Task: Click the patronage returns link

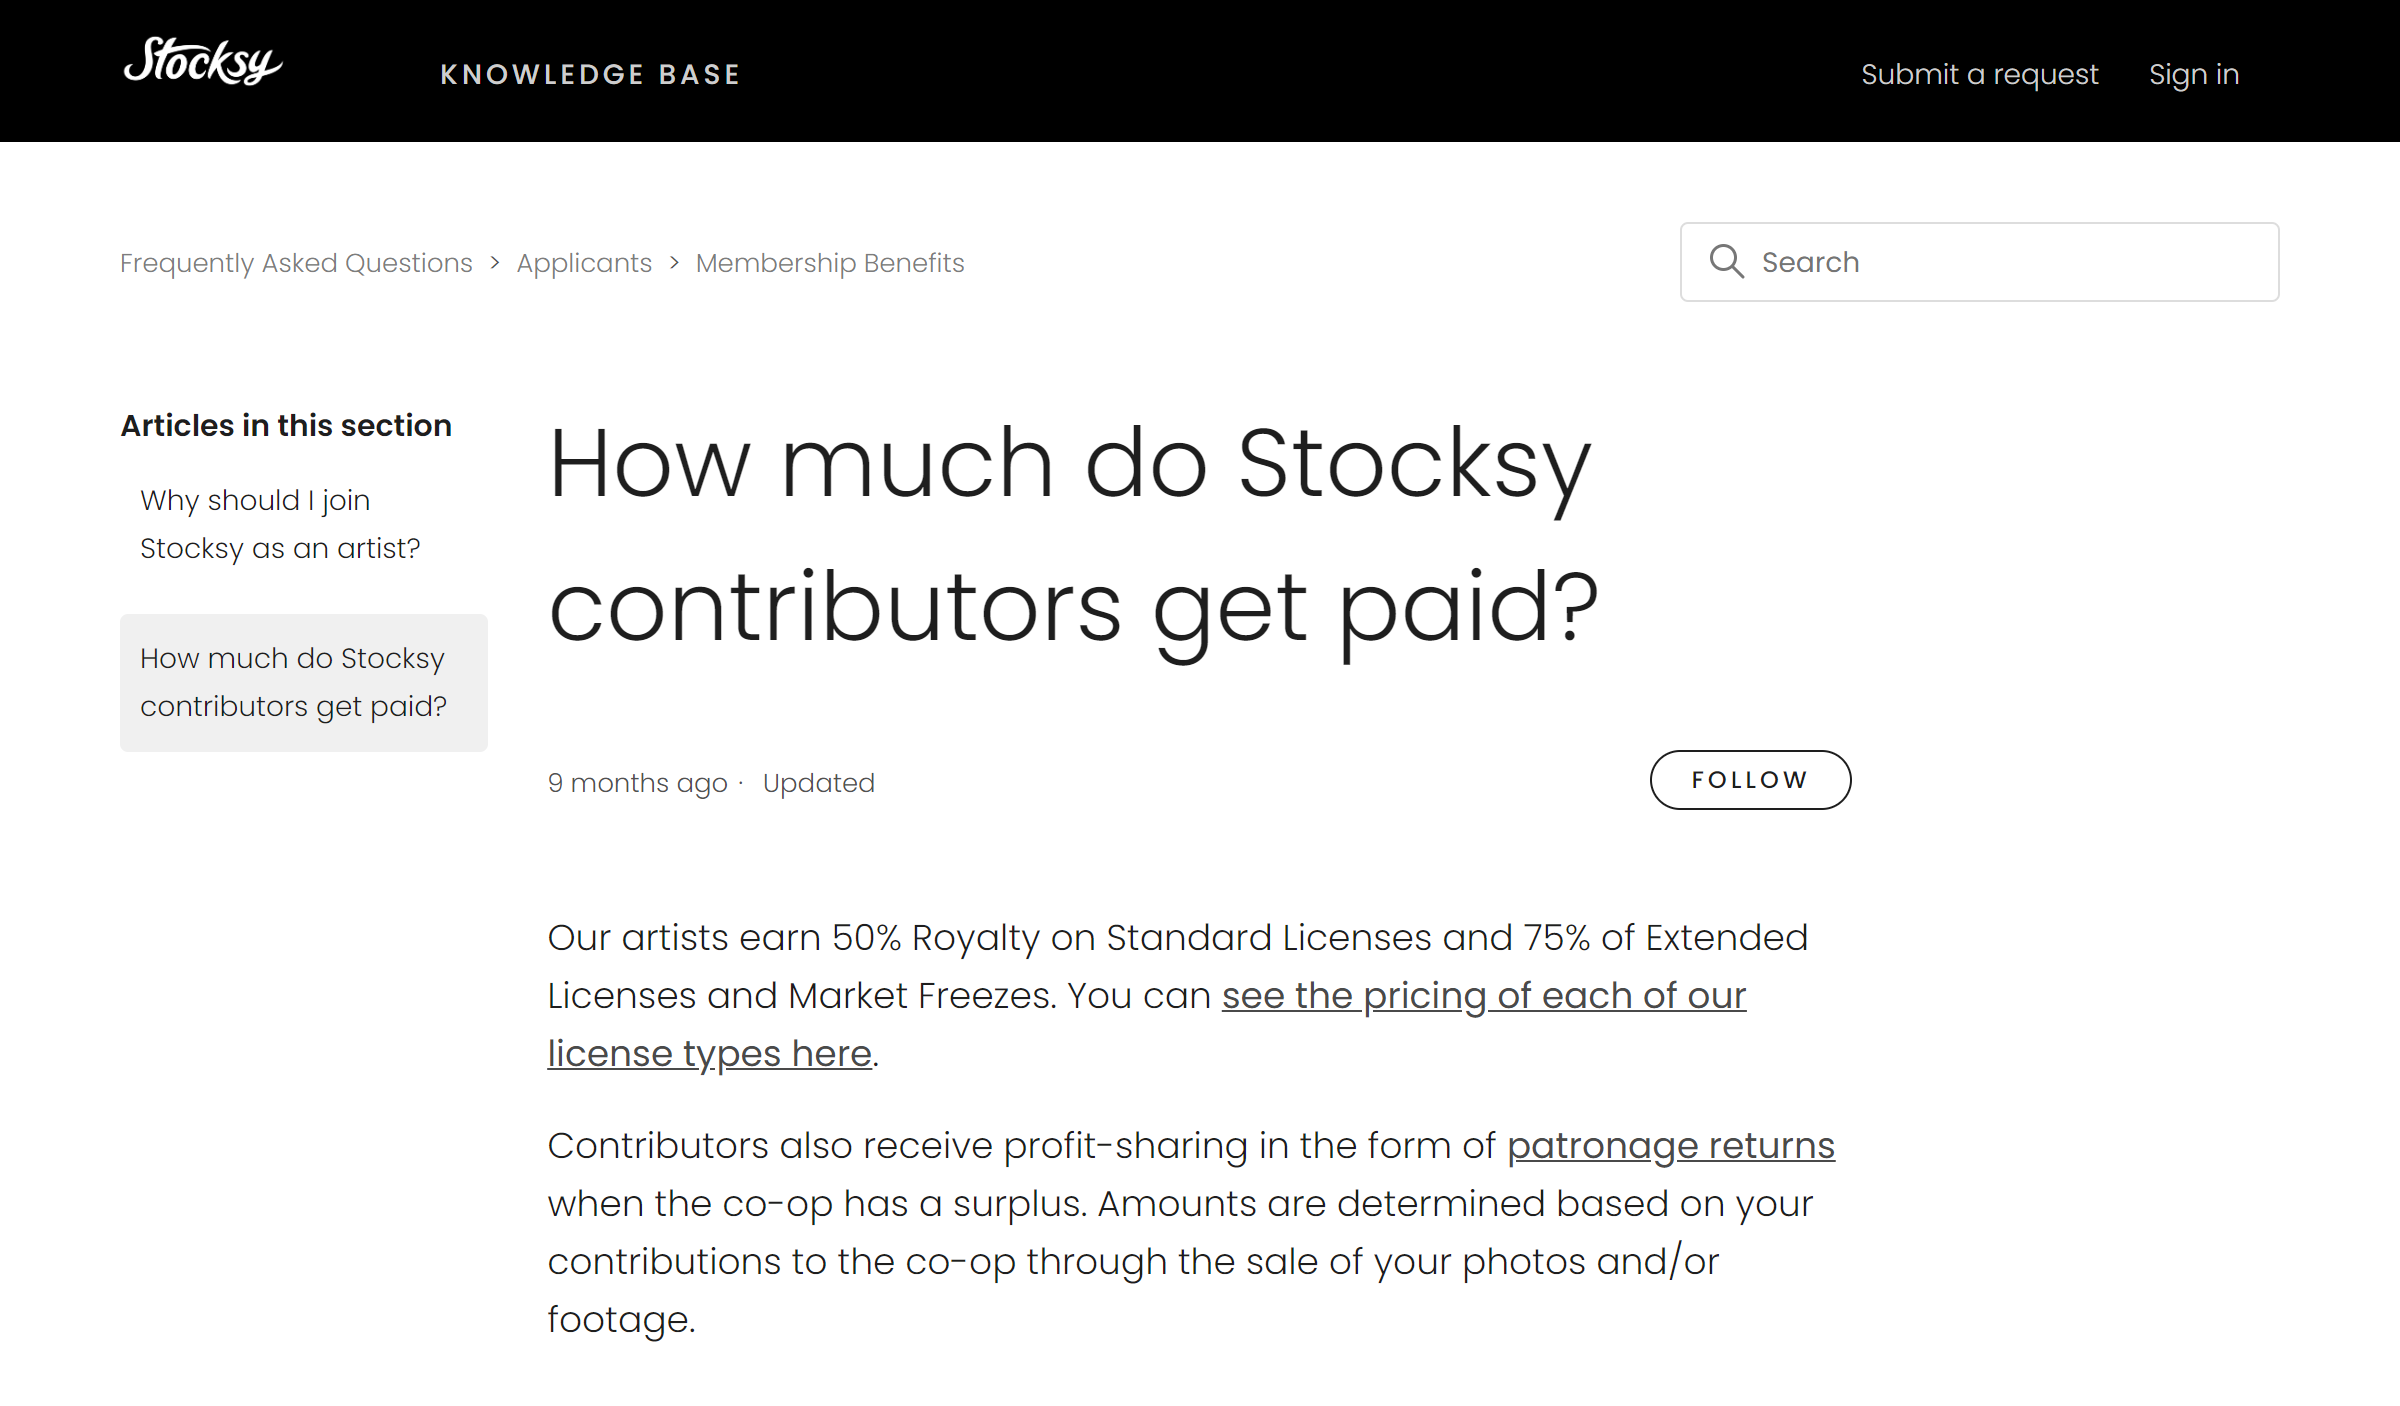Action: (x=1670, y=1145)
